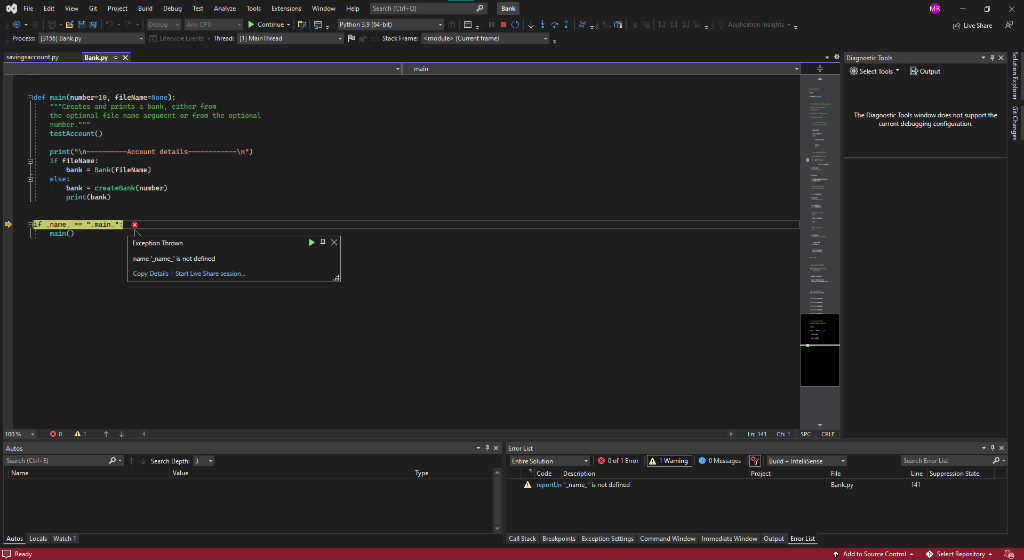
Task: Click the split editor icon above scrollbar
Action: click(820, 69)
